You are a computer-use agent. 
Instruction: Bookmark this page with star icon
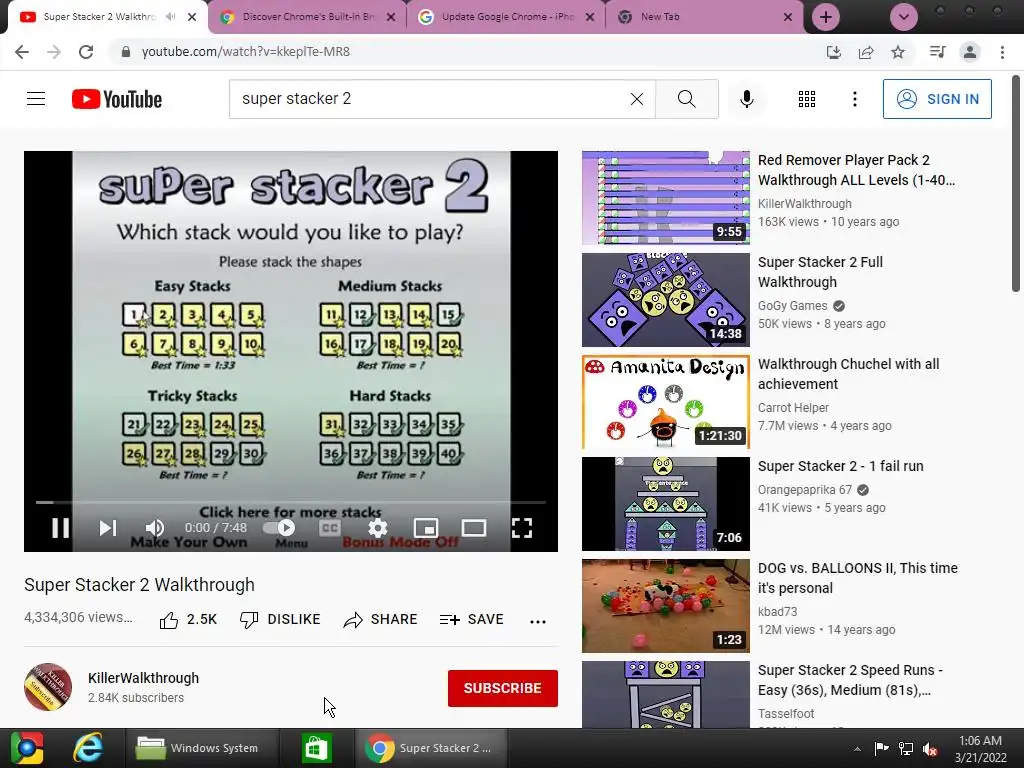[x=898, y=52]
